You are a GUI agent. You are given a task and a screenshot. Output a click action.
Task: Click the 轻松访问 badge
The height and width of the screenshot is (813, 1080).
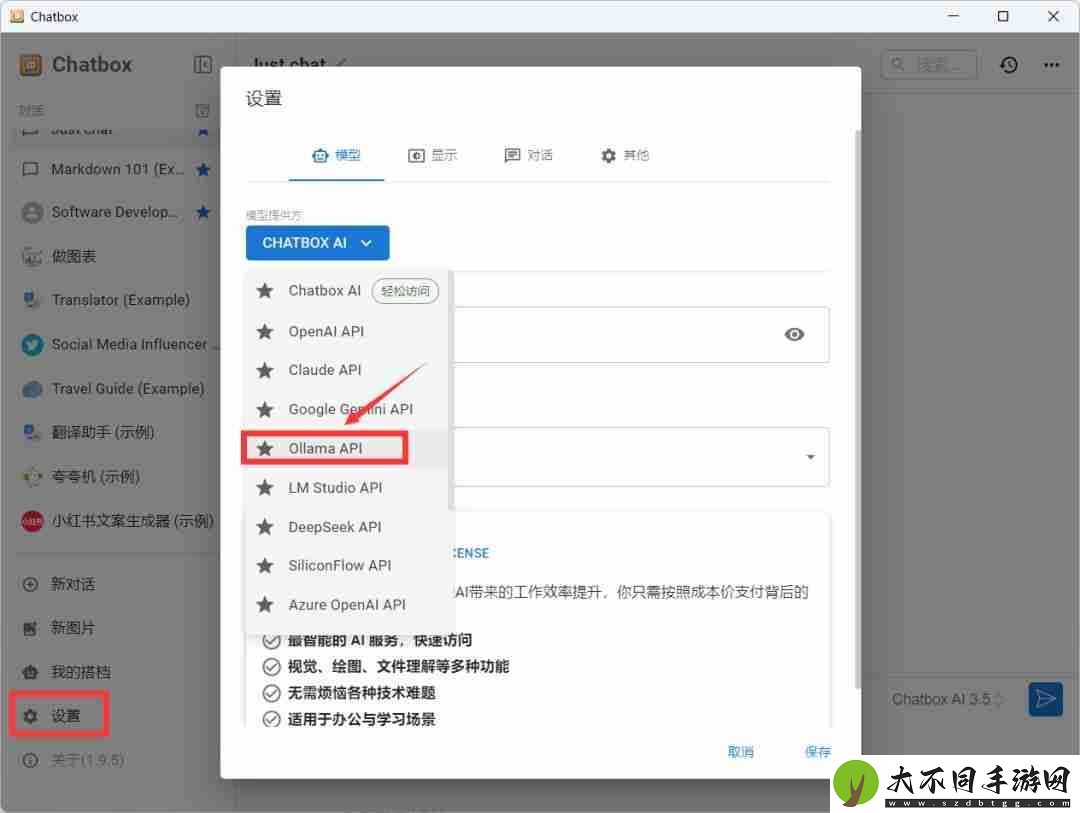pos(405,291)
